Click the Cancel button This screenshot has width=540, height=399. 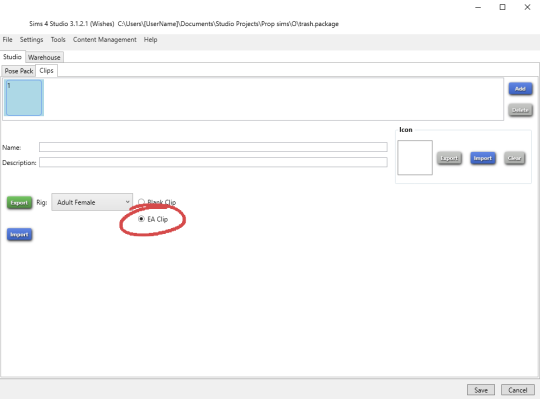pos(518,390)
